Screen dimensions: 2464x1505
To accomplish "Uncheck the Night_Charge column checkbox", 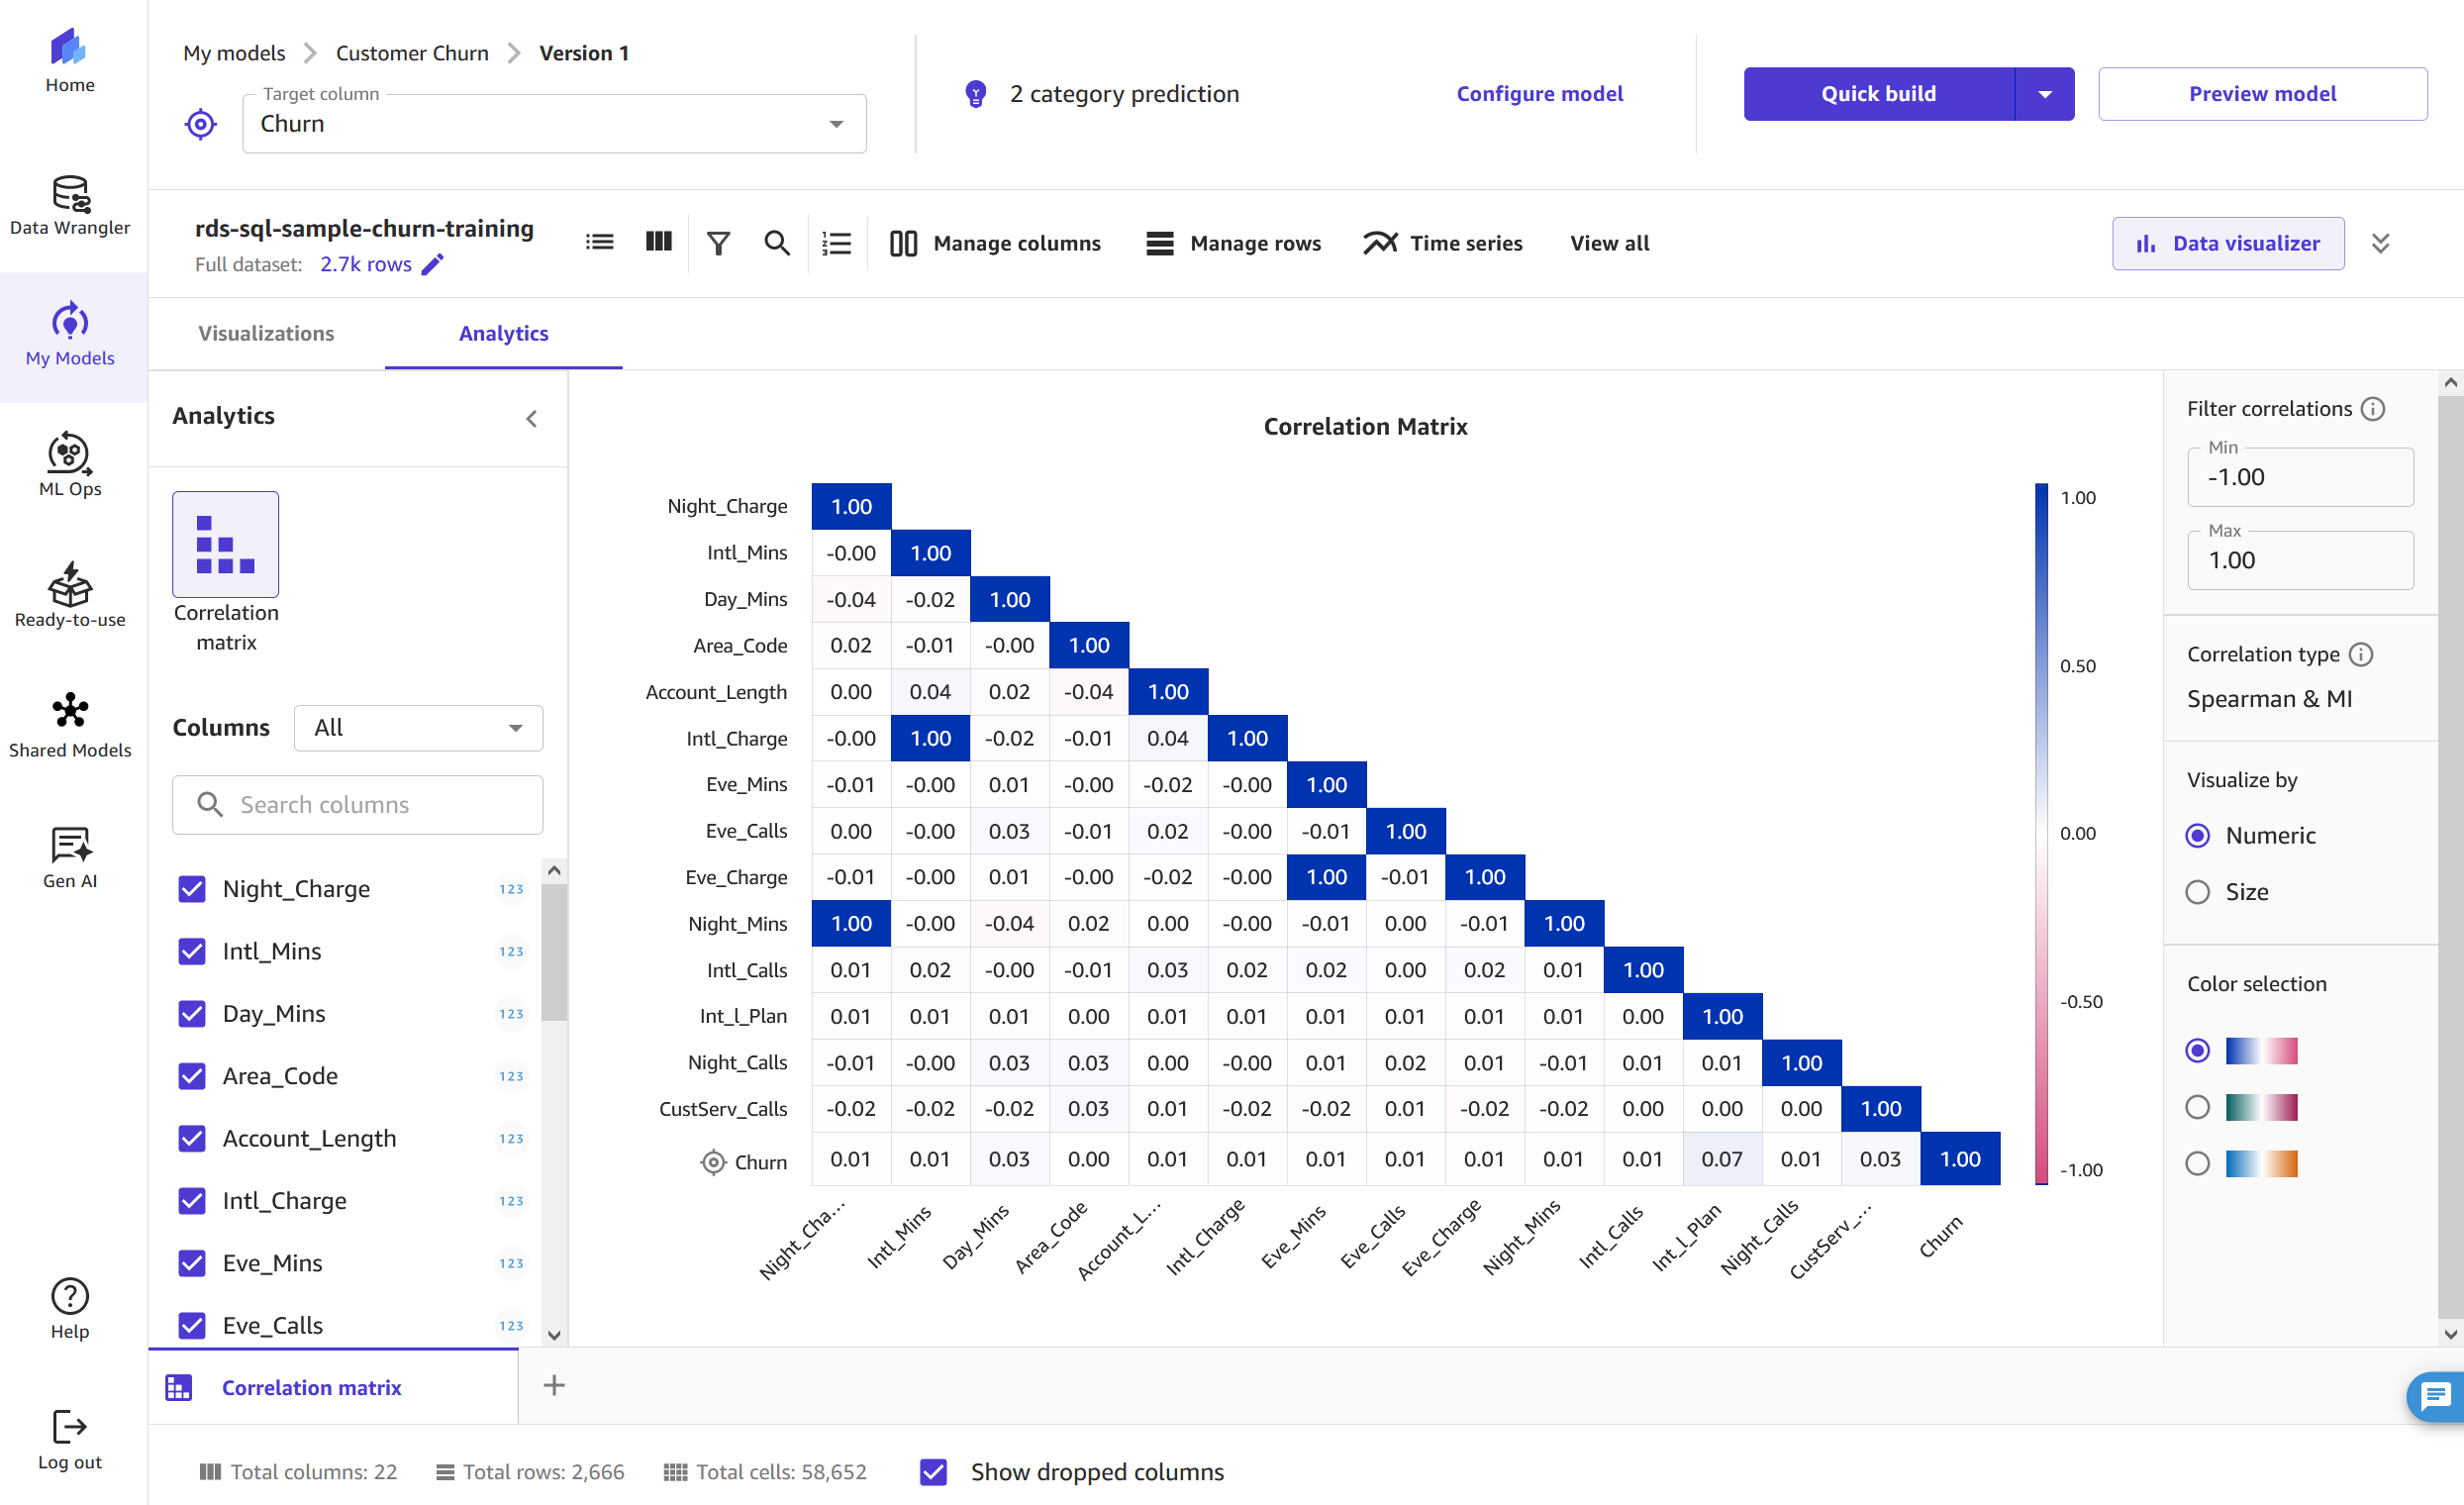I will coord(192,889).
